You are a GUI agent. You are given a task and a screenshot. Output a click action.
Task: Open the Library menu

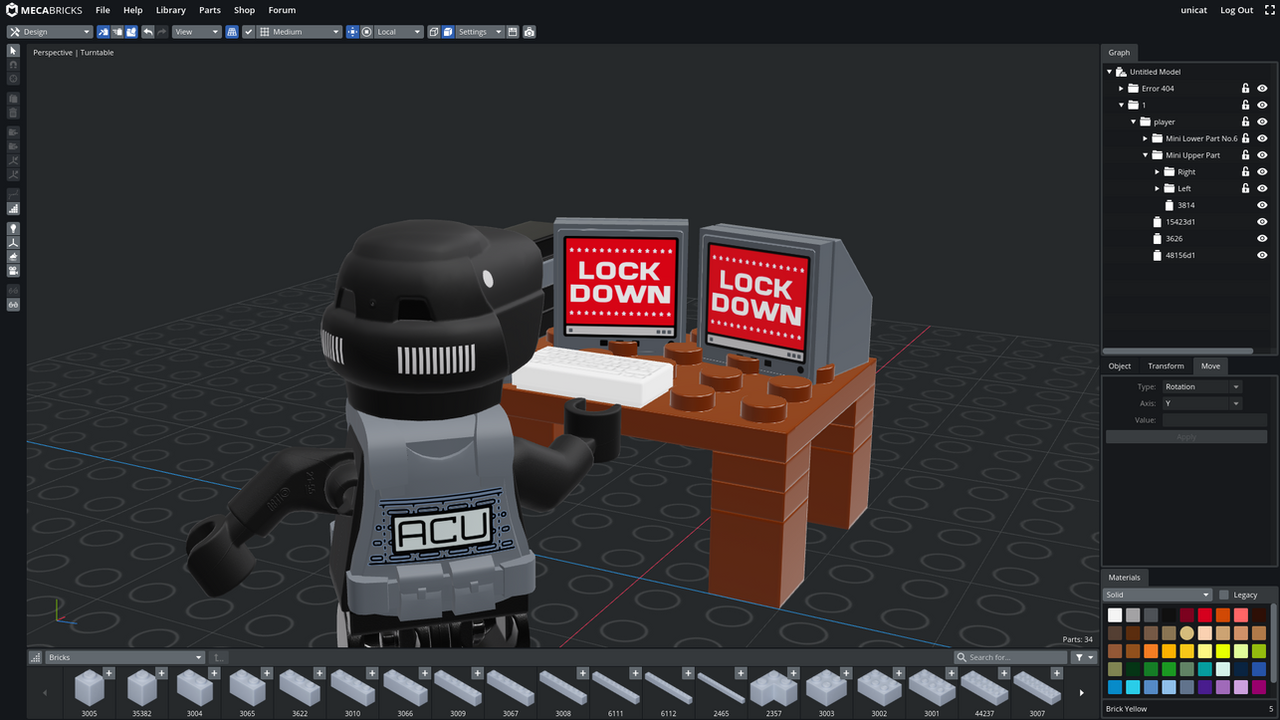[171, 10]
